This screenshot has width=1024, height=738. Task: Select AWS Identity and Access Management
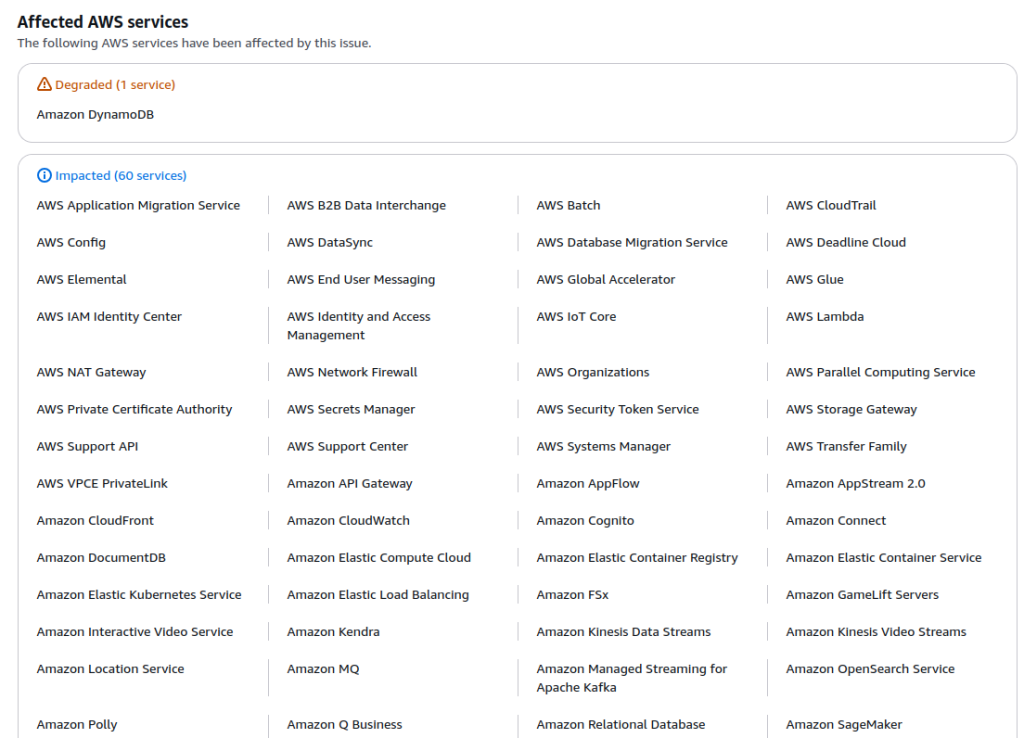pyautogui.click(x=358, y=325)
